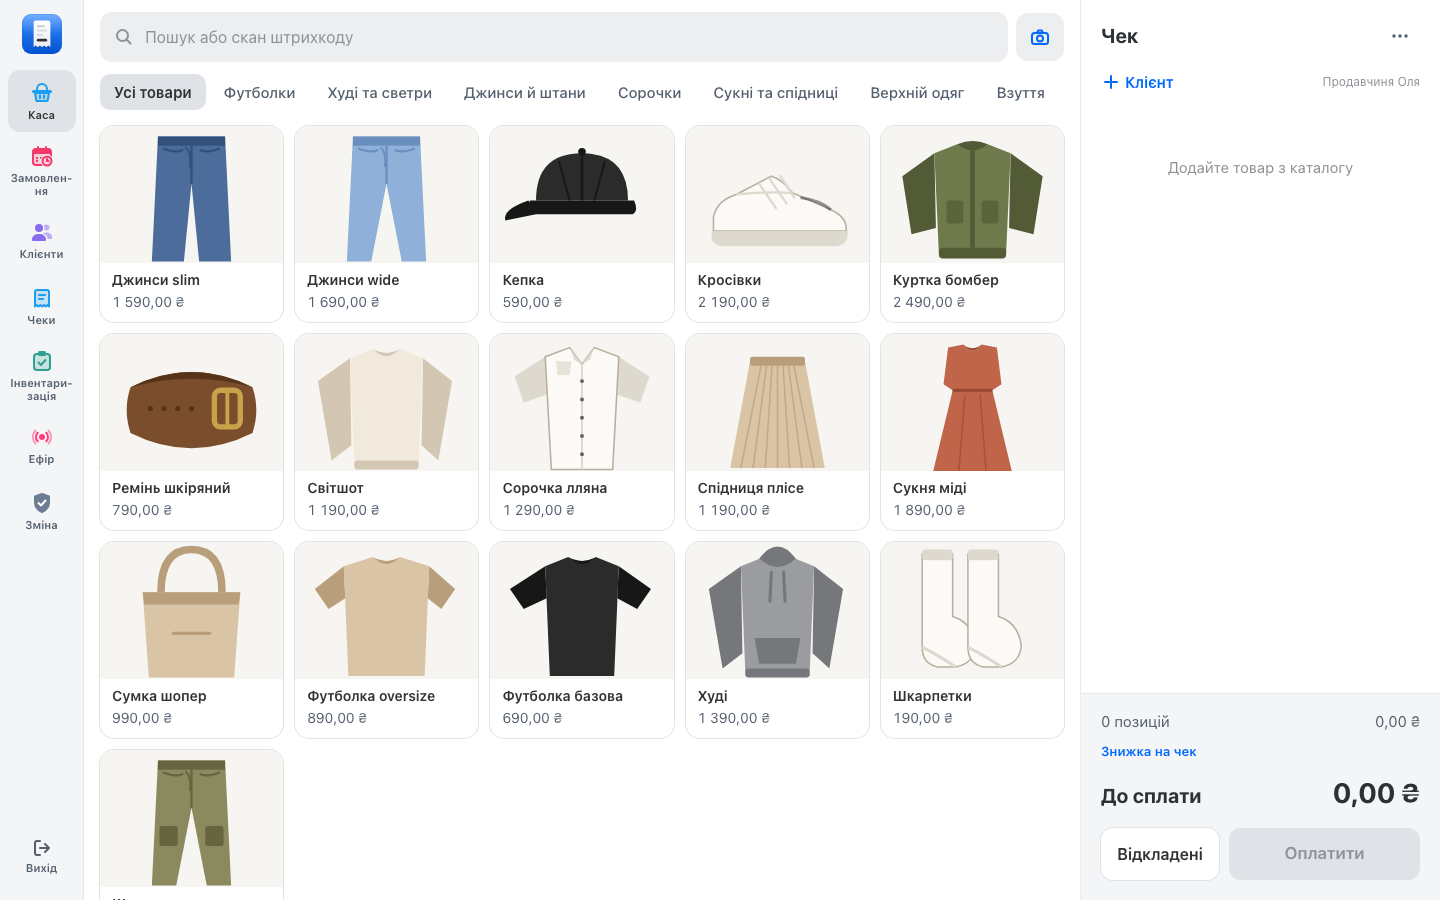Add Джинси wide product

[387, 224]
